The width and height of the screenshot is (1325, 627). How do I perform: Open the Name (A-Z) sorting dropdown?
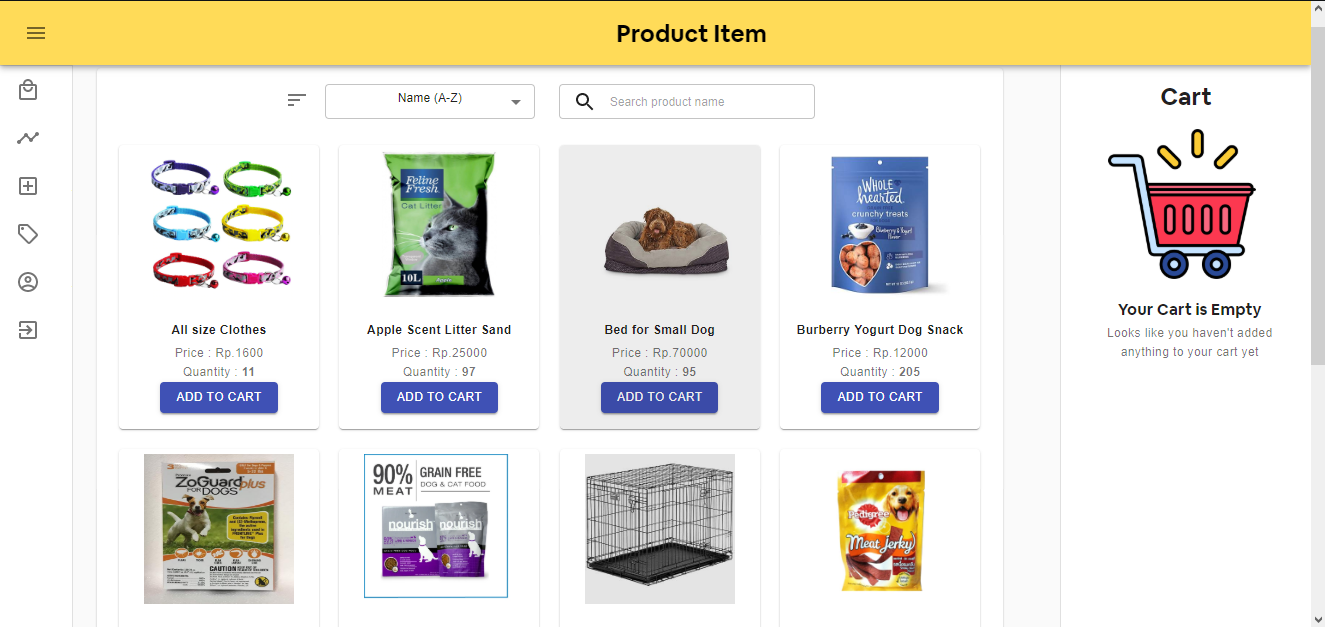click(429, 101)
